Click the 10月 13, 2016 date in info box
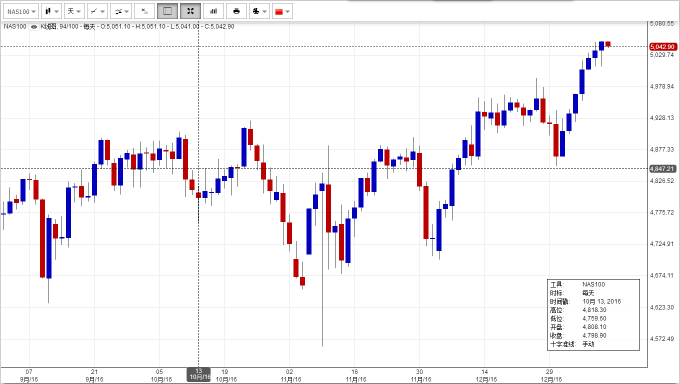Screen dimensions: 680x384 (602, 302)
